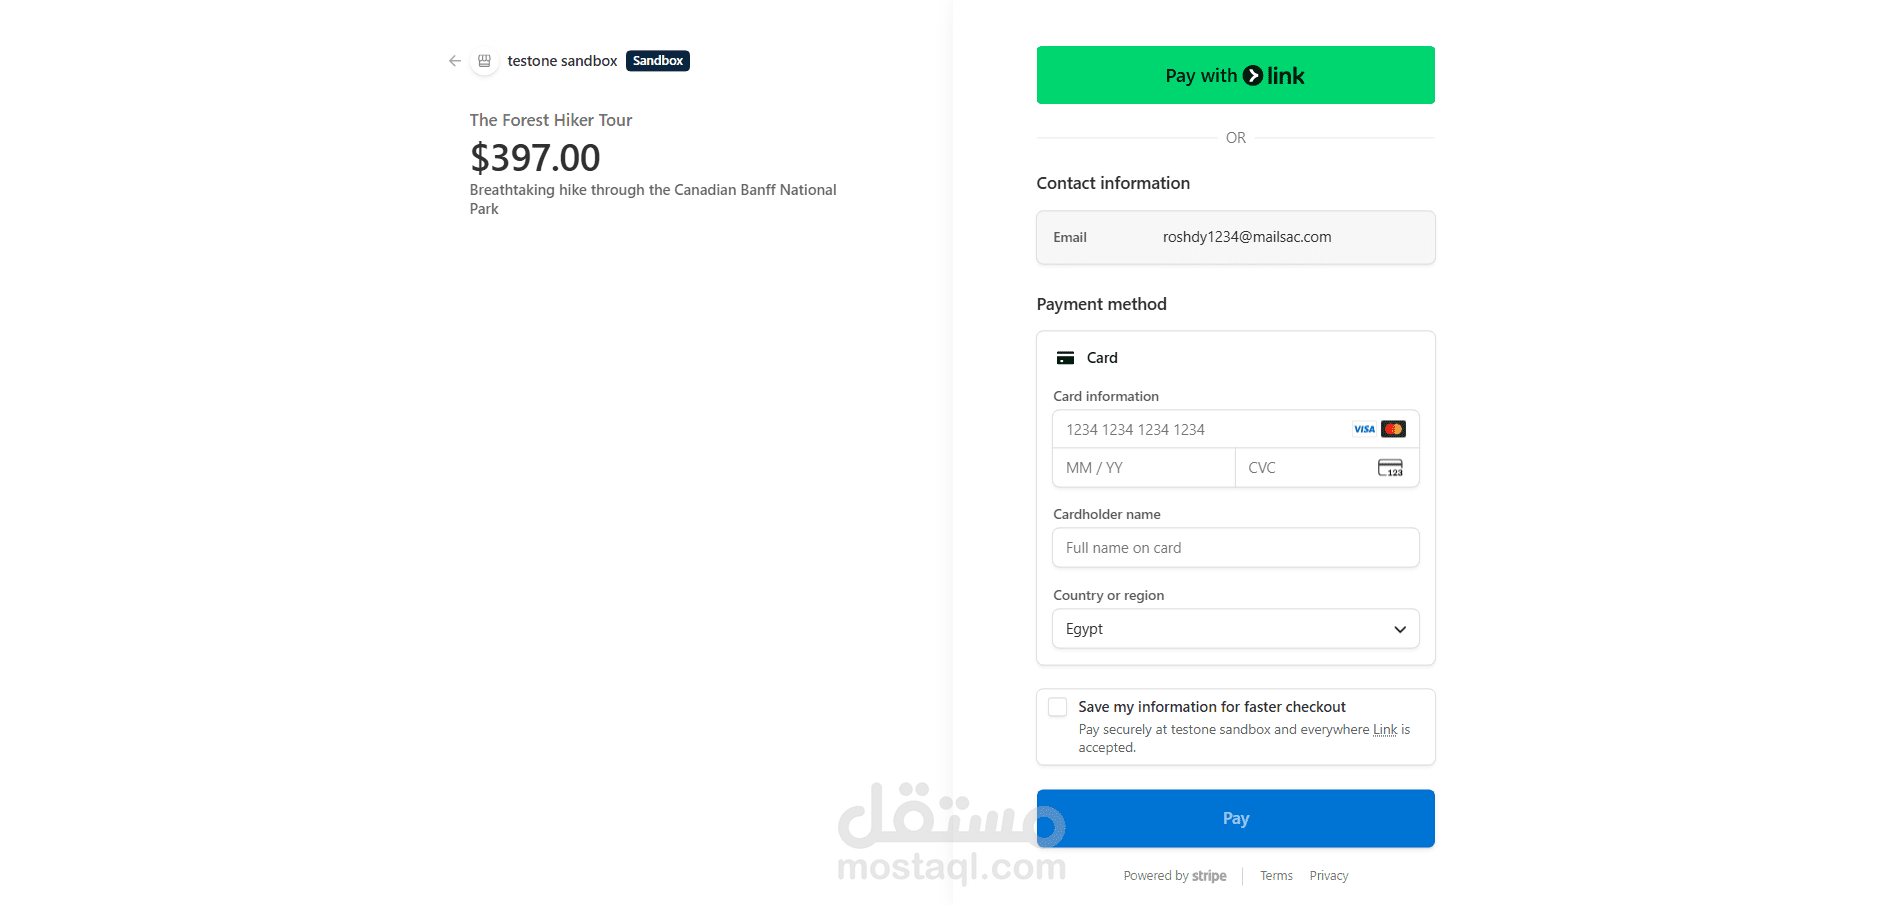Click the Link logo in green button

point(1274,76)
